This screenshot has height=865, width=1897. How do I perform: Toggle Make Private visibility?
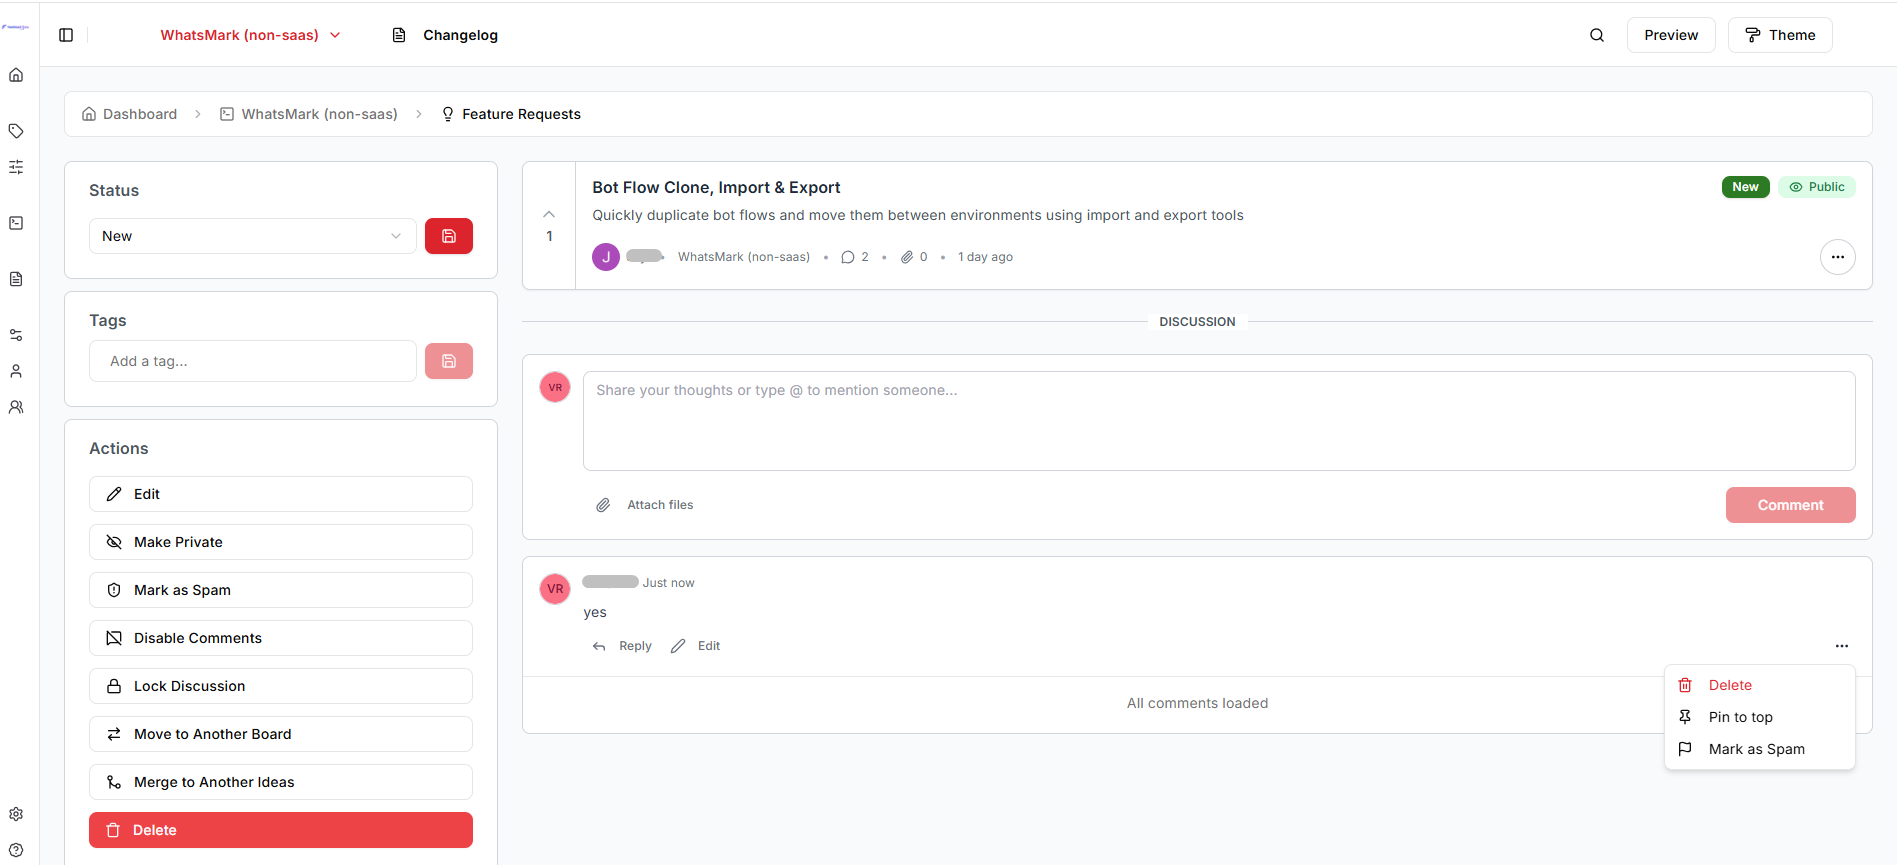pyautogui.click(x=280, y=542)
